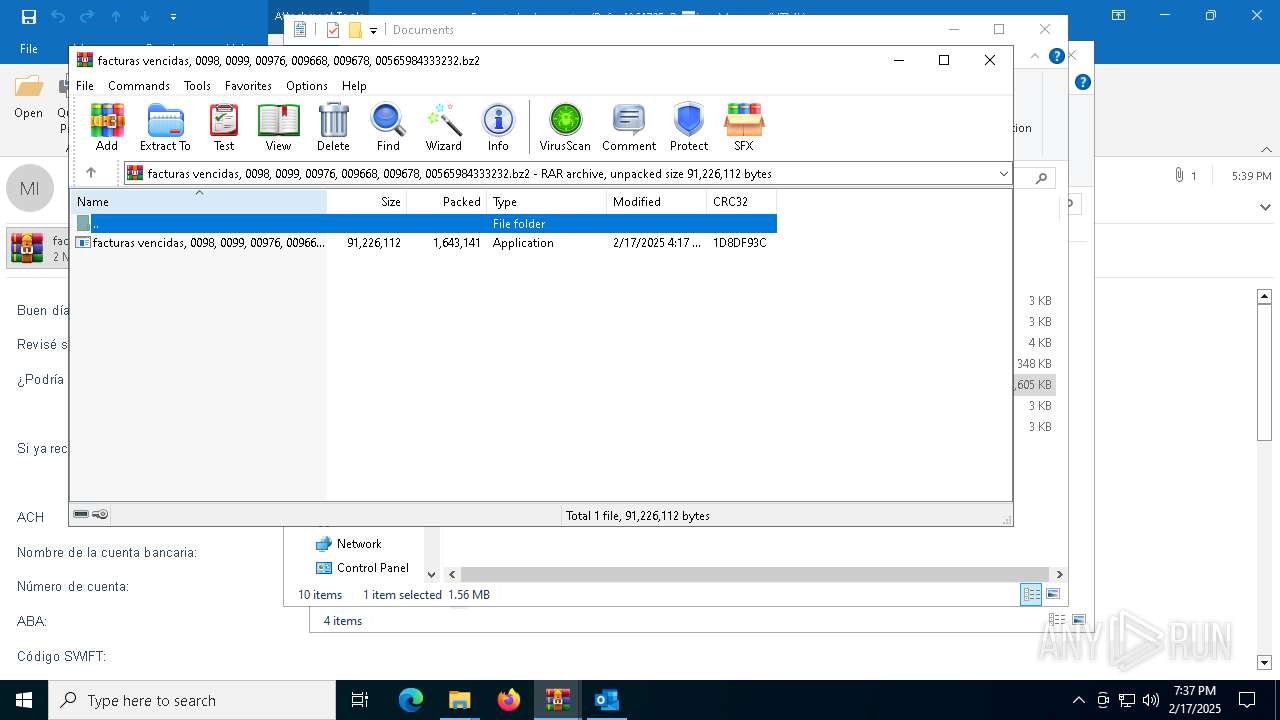Sort by CRC32 column header
Viewport: 1280px width, 720px height.
[742, 202]
